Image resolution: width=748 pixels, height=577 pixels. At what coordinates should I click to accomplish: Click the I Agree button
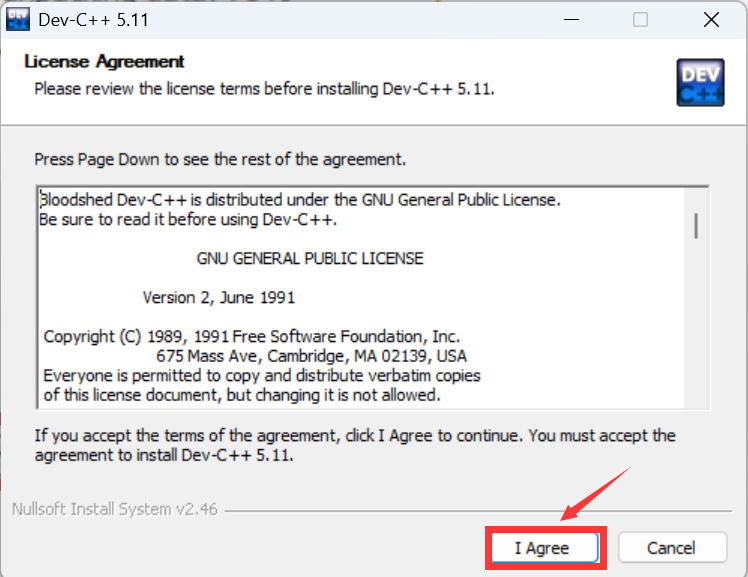pos(545,548)
